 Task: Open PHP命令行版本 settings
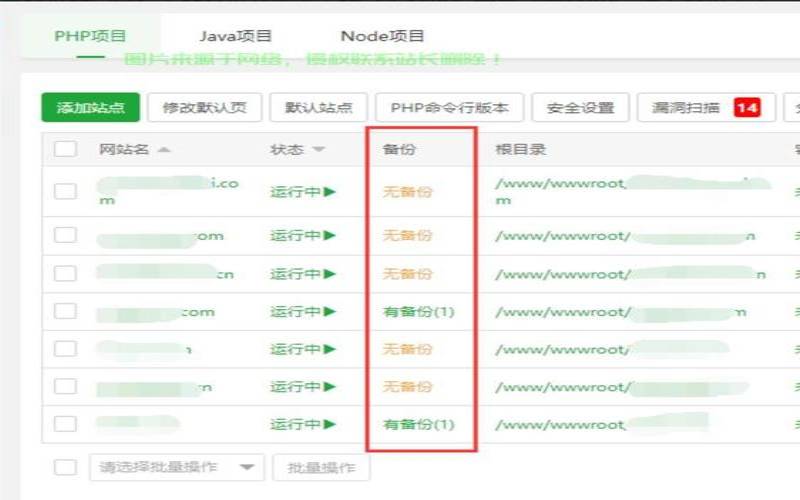pyautogui.click(x=448, y=107)
